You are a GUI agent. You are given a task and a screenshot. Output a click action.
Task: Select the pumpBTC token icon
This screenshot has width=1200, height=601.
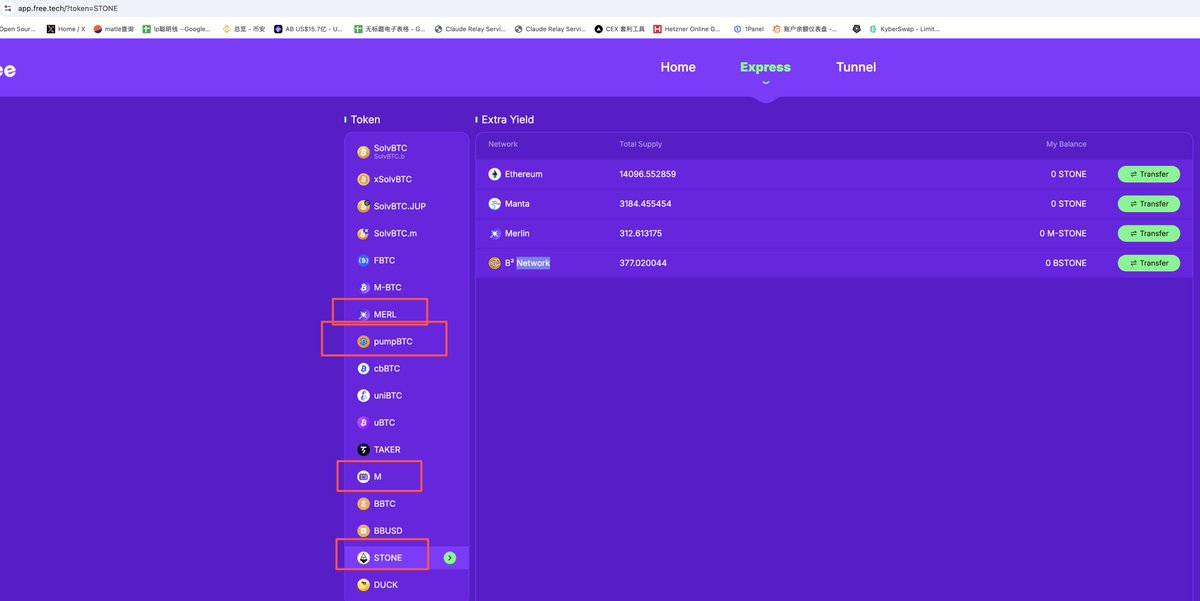[x=363, y=341]
